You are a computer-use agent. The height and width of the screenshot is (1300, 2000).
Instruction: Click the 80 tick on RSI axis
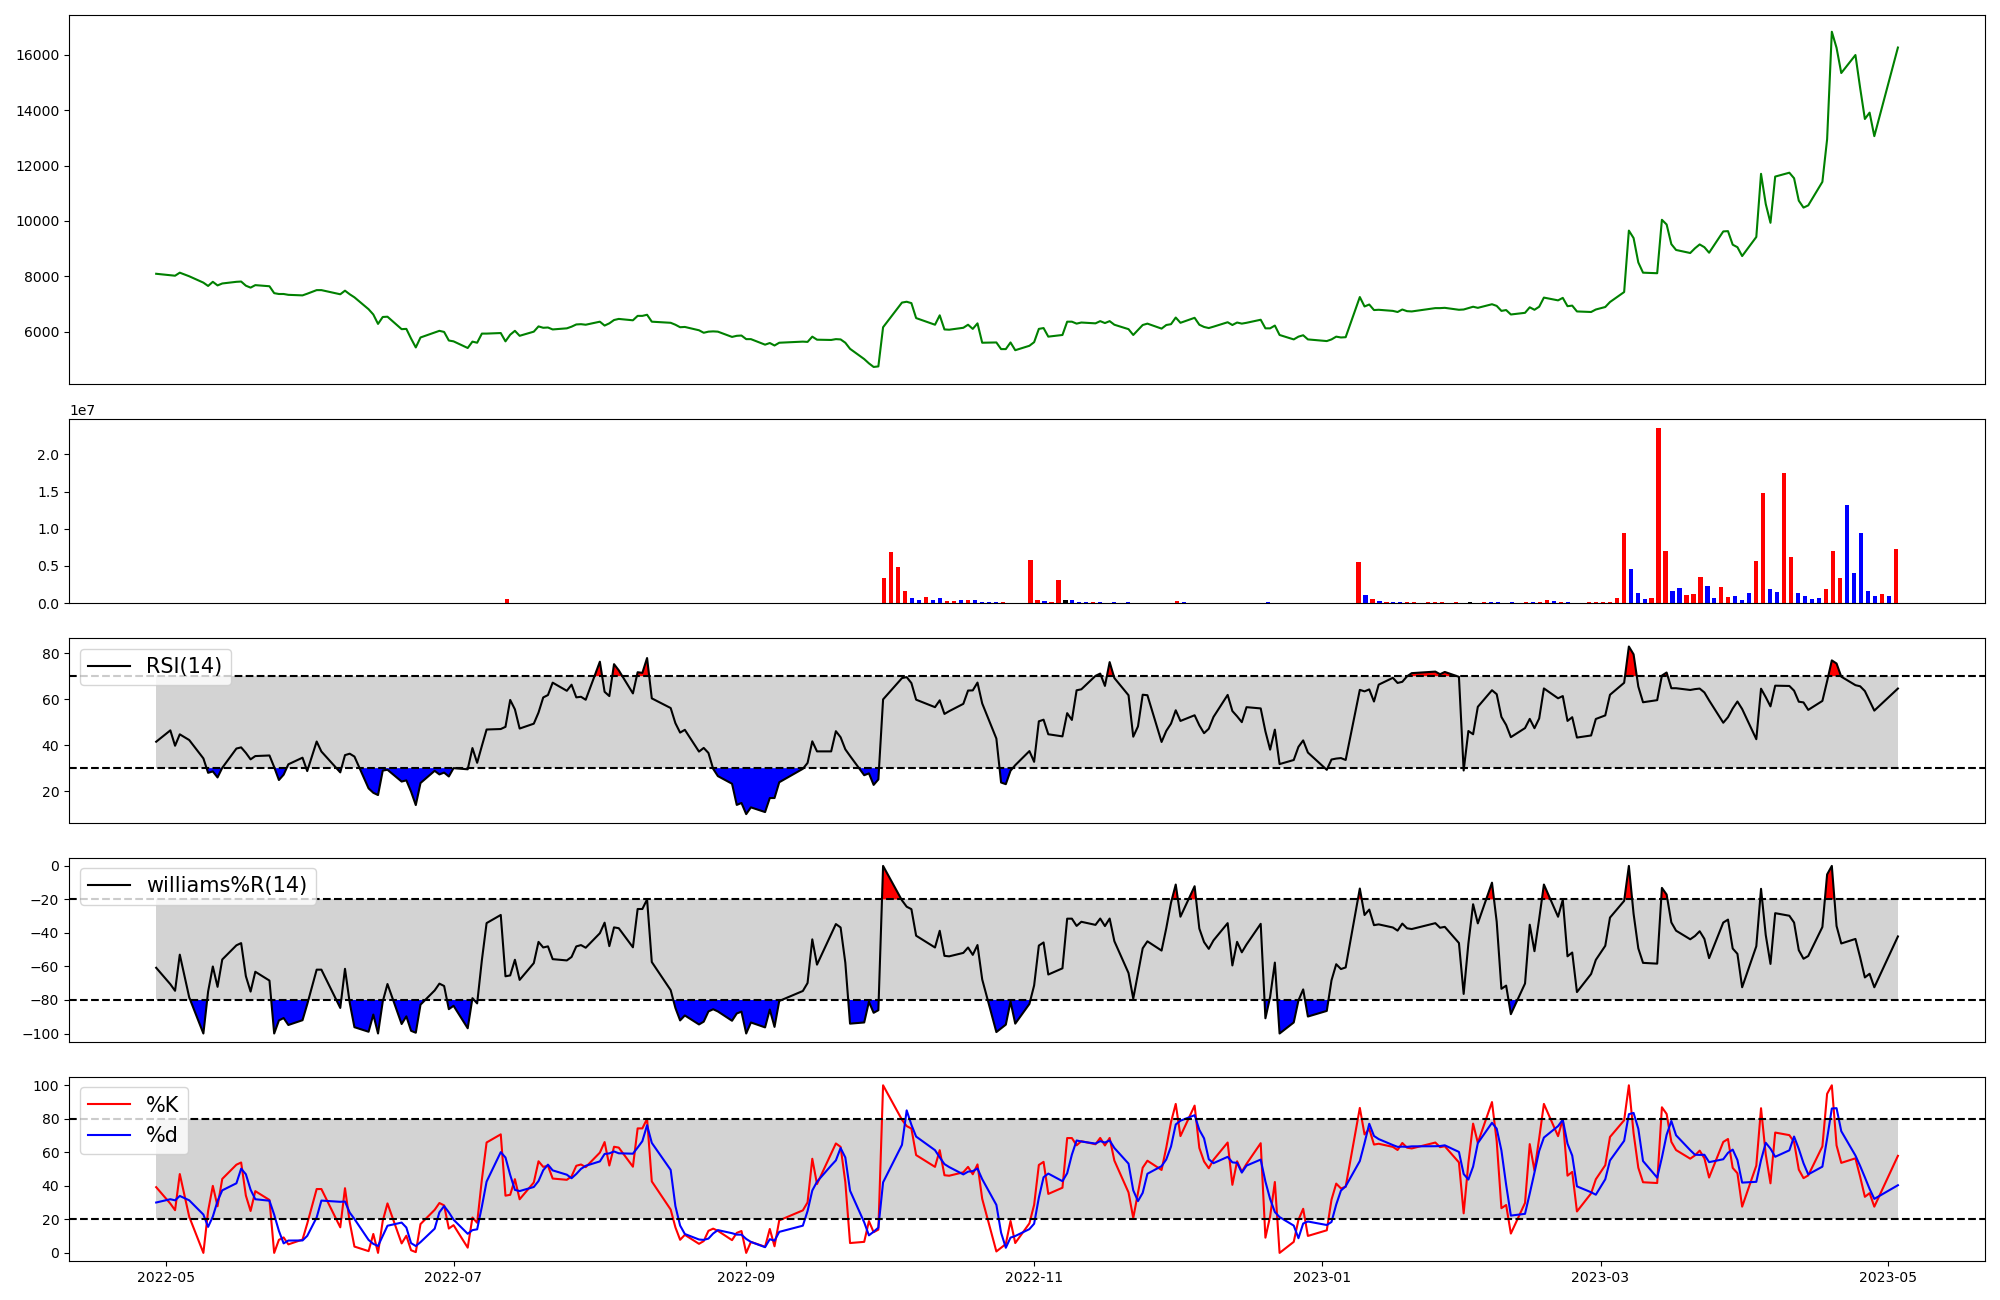[x=50, y=654]
